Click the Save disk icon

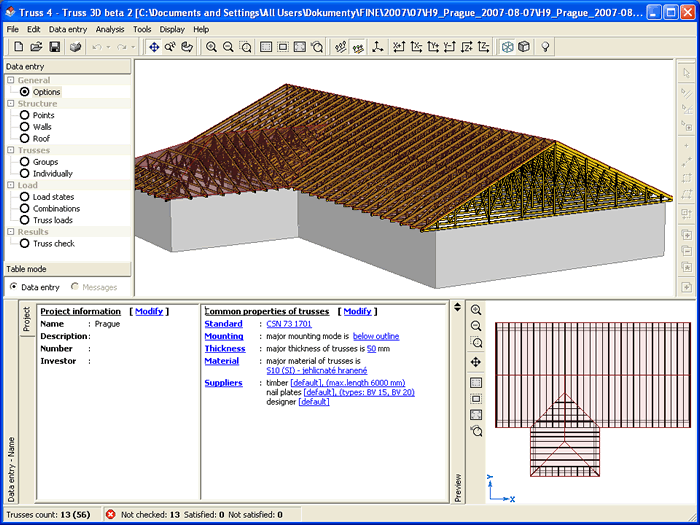[53, 47]
